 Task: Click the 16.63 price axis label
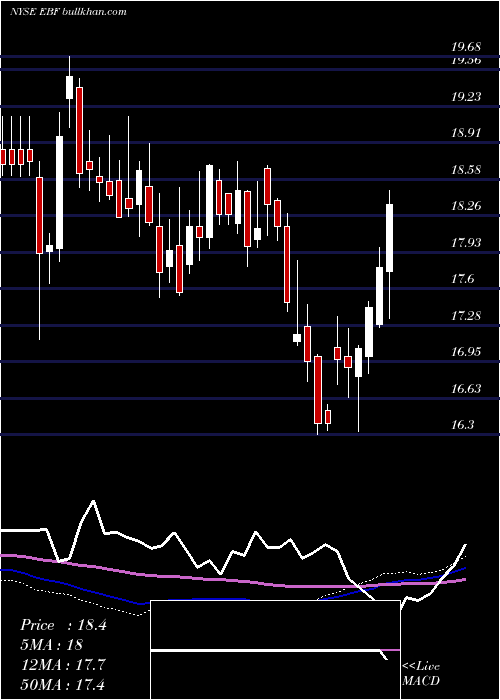click(466, 389)
